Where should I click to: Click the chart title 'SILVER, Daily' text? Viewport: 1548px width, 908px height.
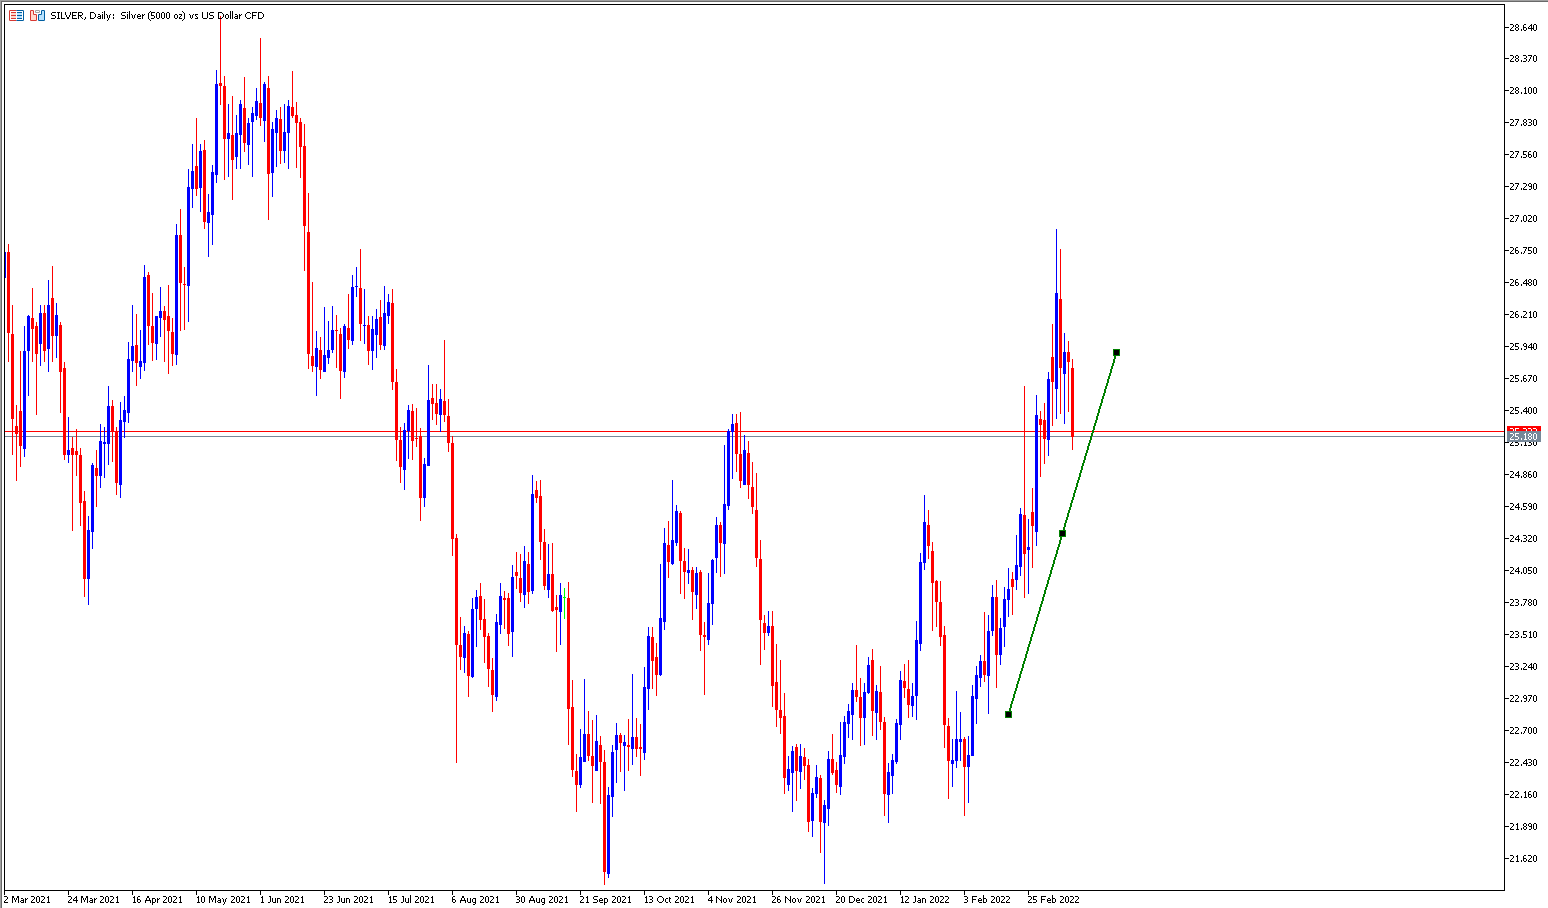(x=82, y=16)
